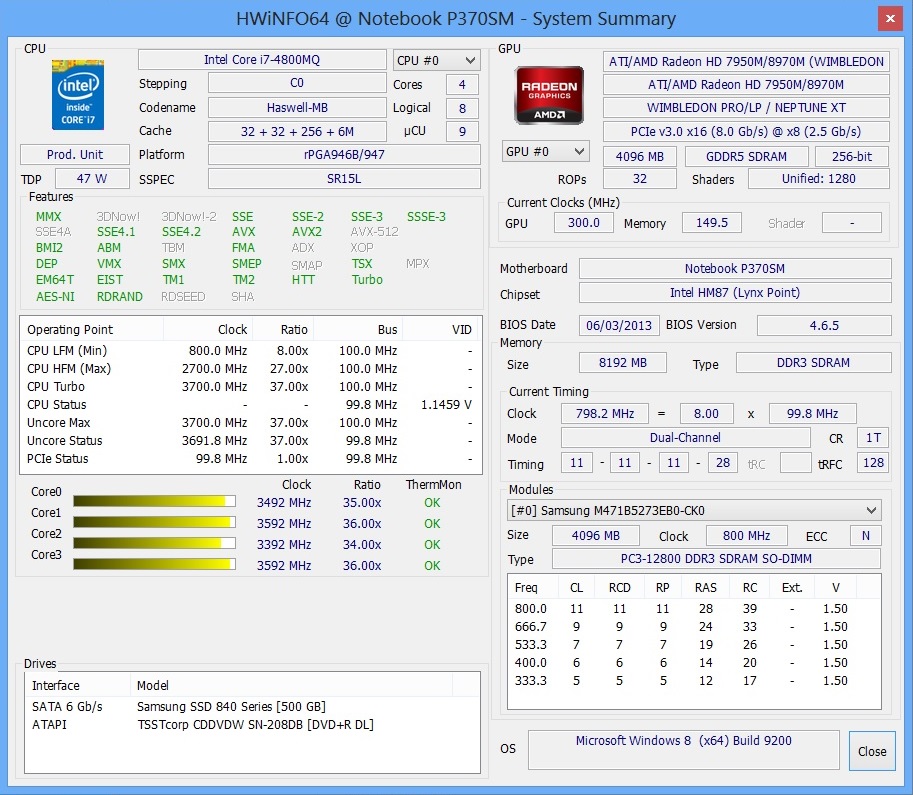This screenshot has width=913, height=795.
Task: Click the Intel Core i7 logo
Action: 78,94
